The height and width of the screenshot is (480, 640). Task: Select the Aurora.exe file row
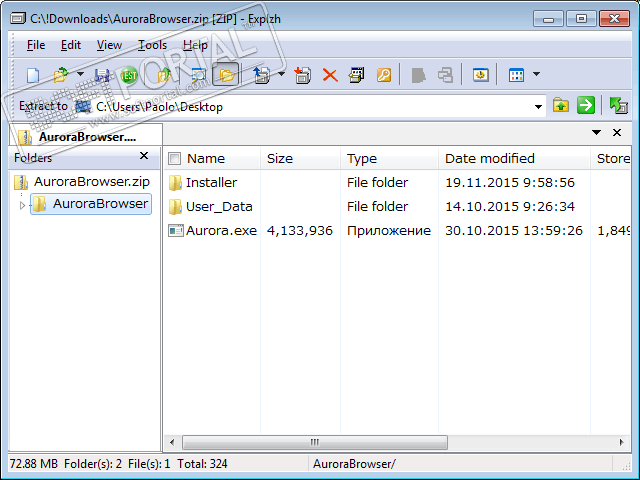[397, 231]
